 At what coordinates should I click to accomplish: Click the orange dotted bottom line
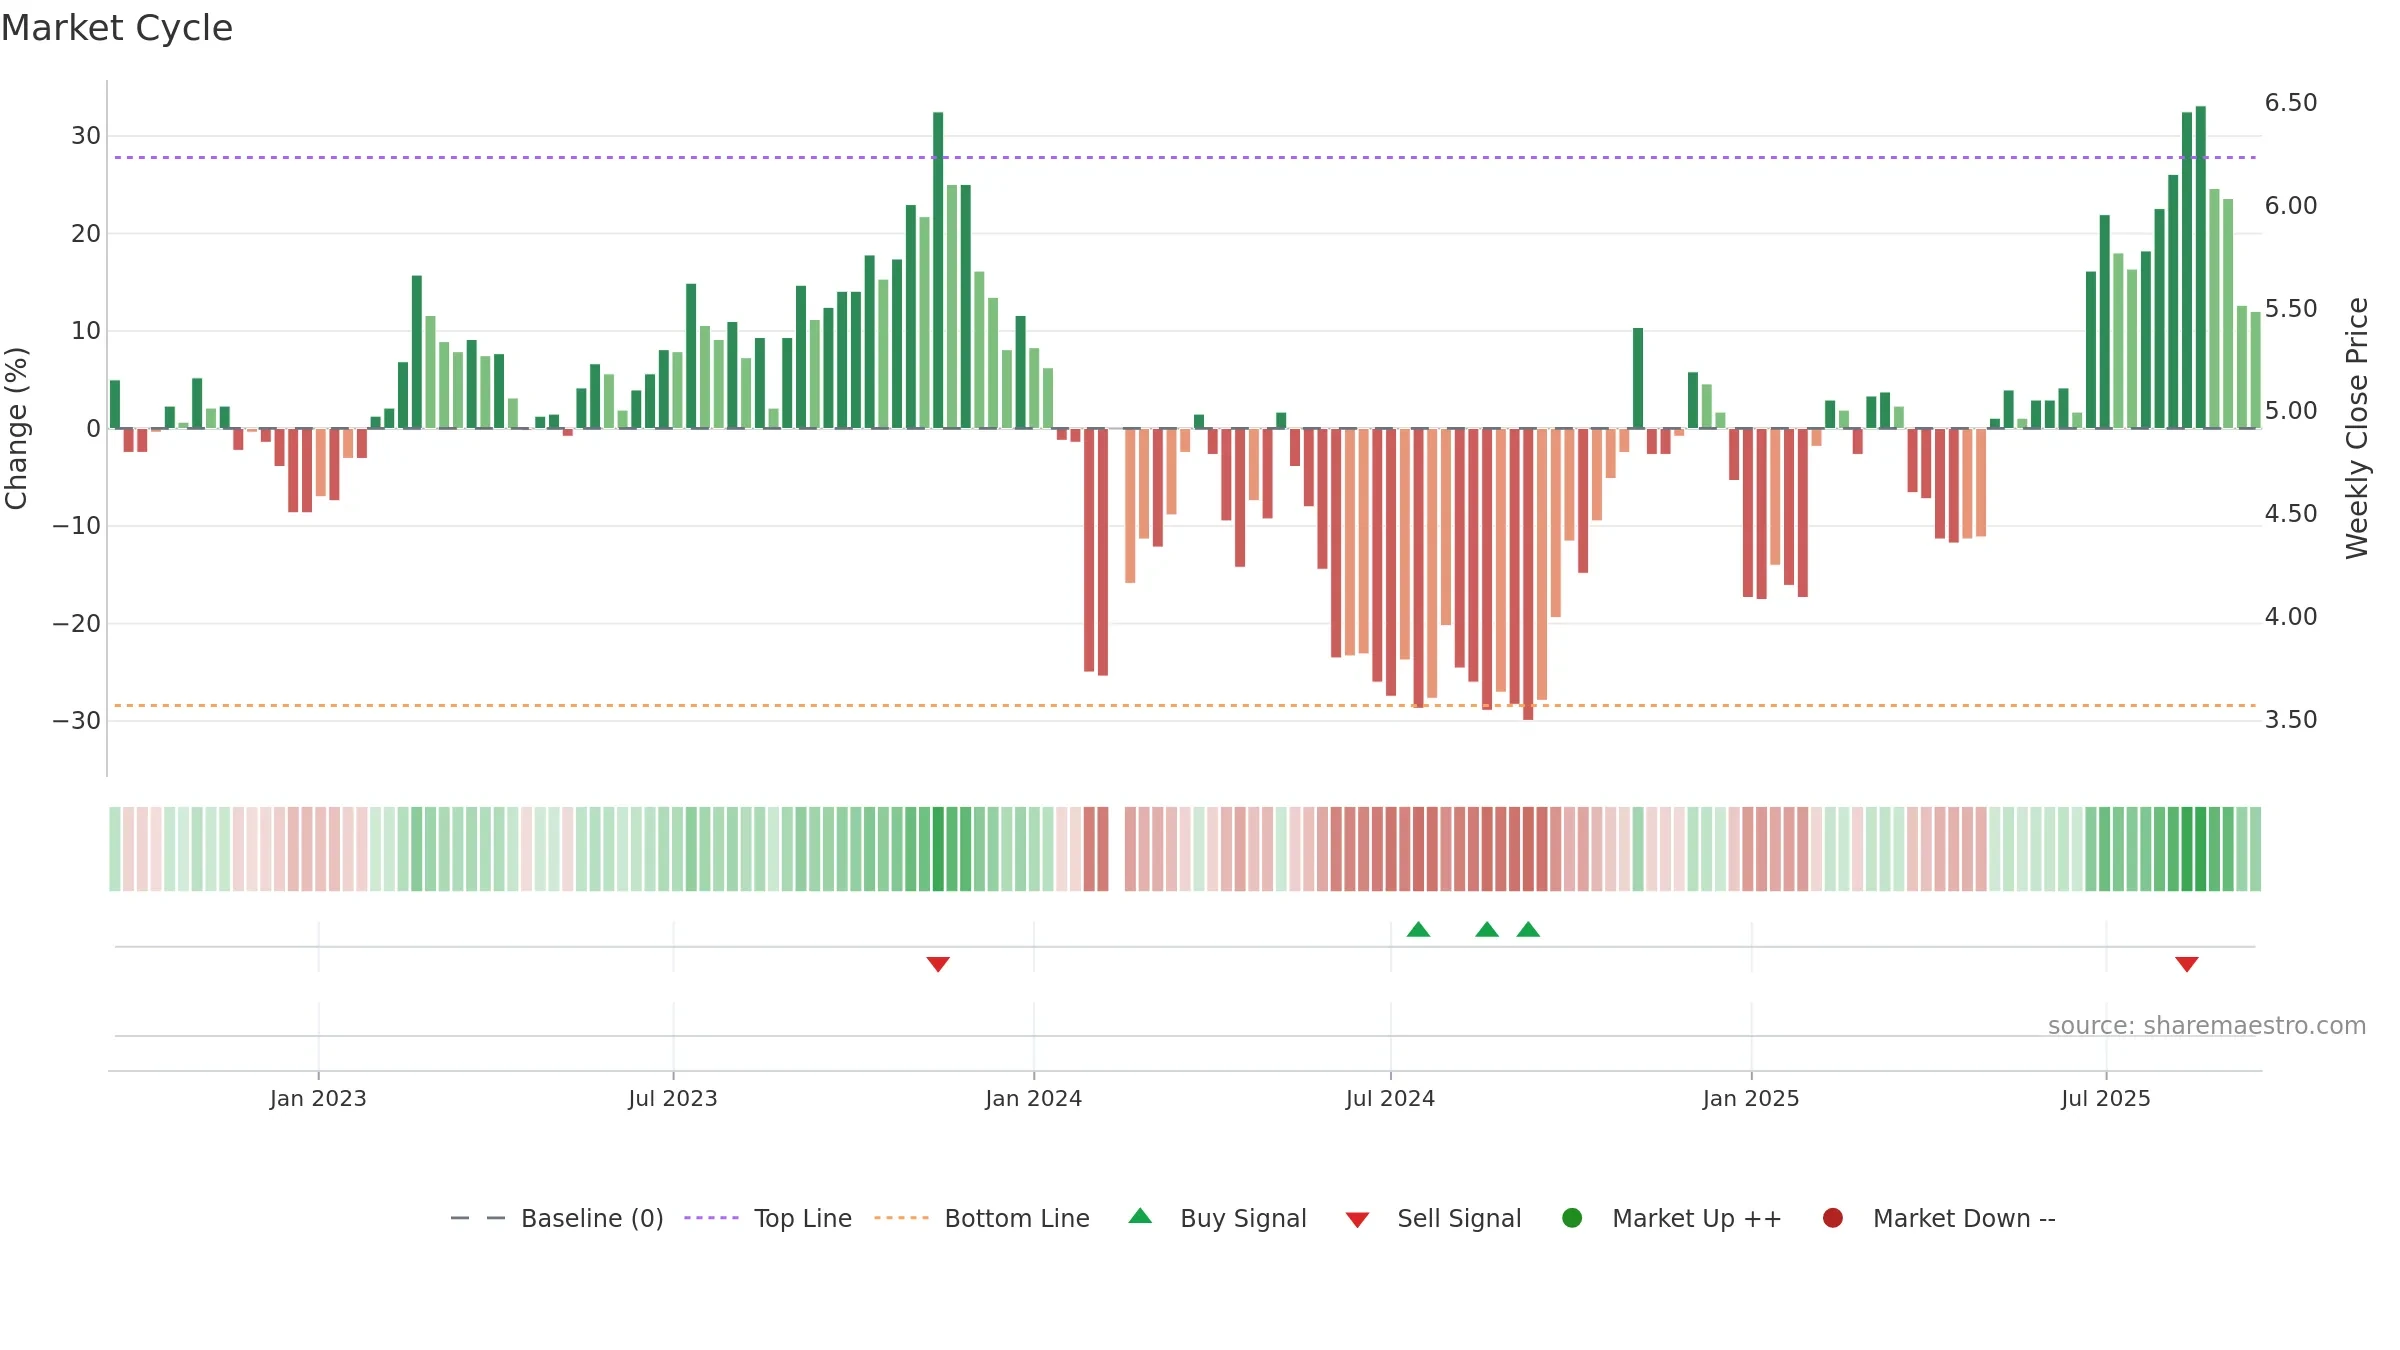pyautogui.click(x=1185, y=706)
